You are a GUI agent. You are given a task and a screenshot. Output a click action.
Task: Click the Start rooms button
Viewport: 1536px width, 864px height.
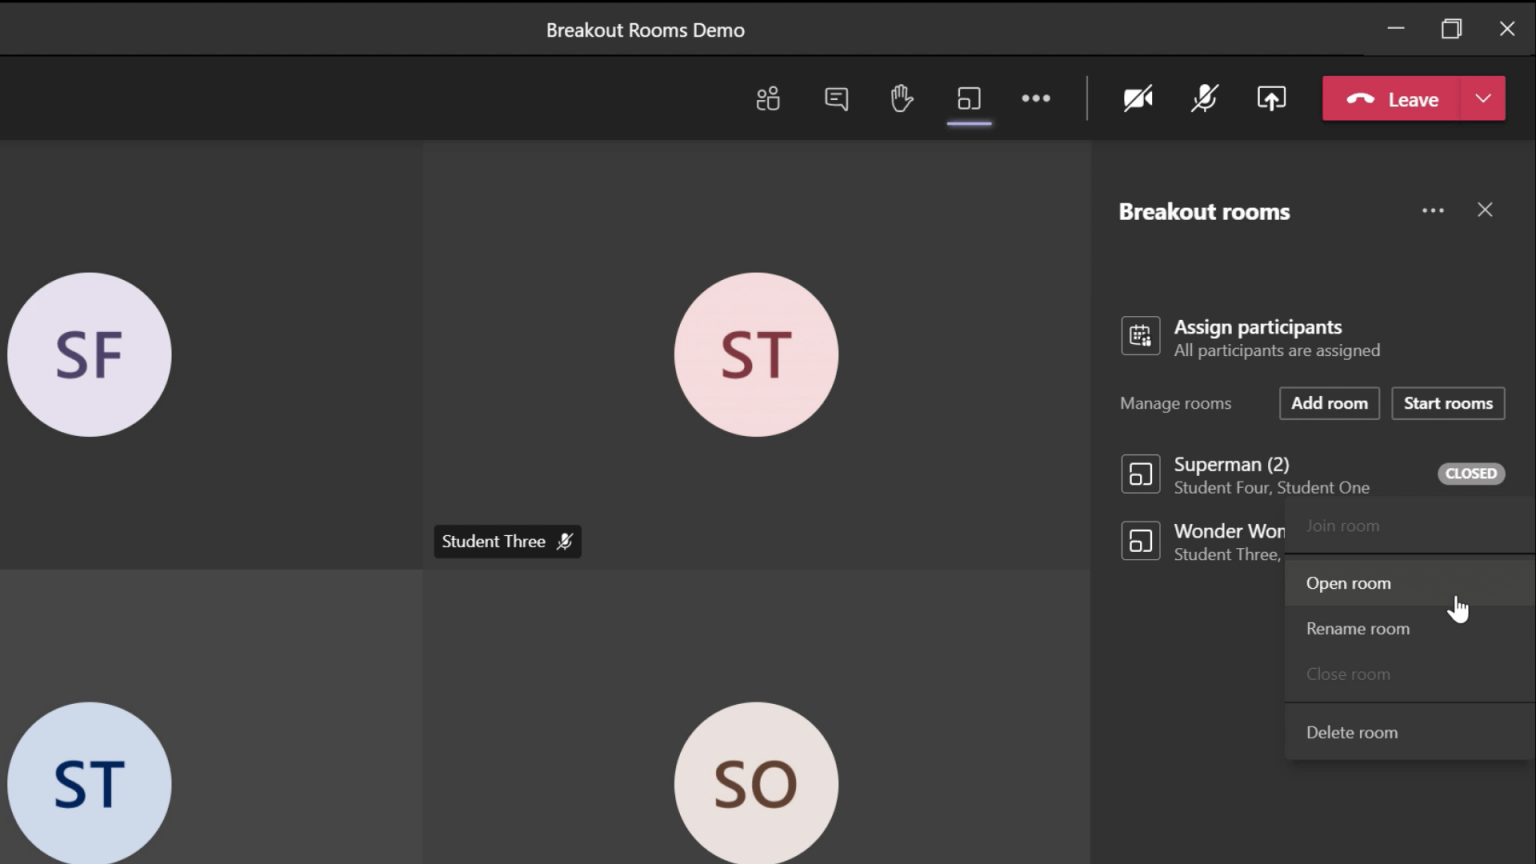pyautogui.click(x=1448, y=403)
